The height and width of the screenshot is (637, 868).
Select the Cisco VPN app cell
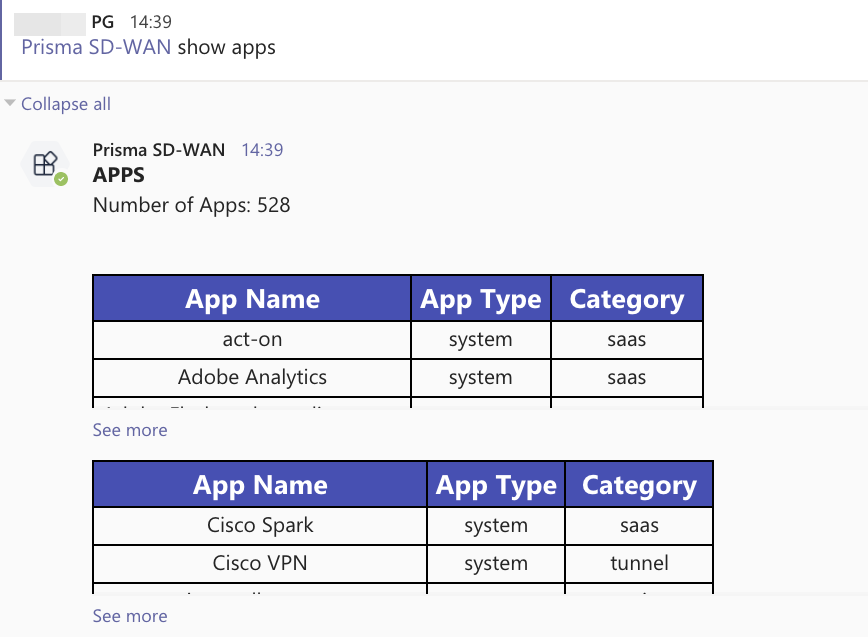(260, 563)
